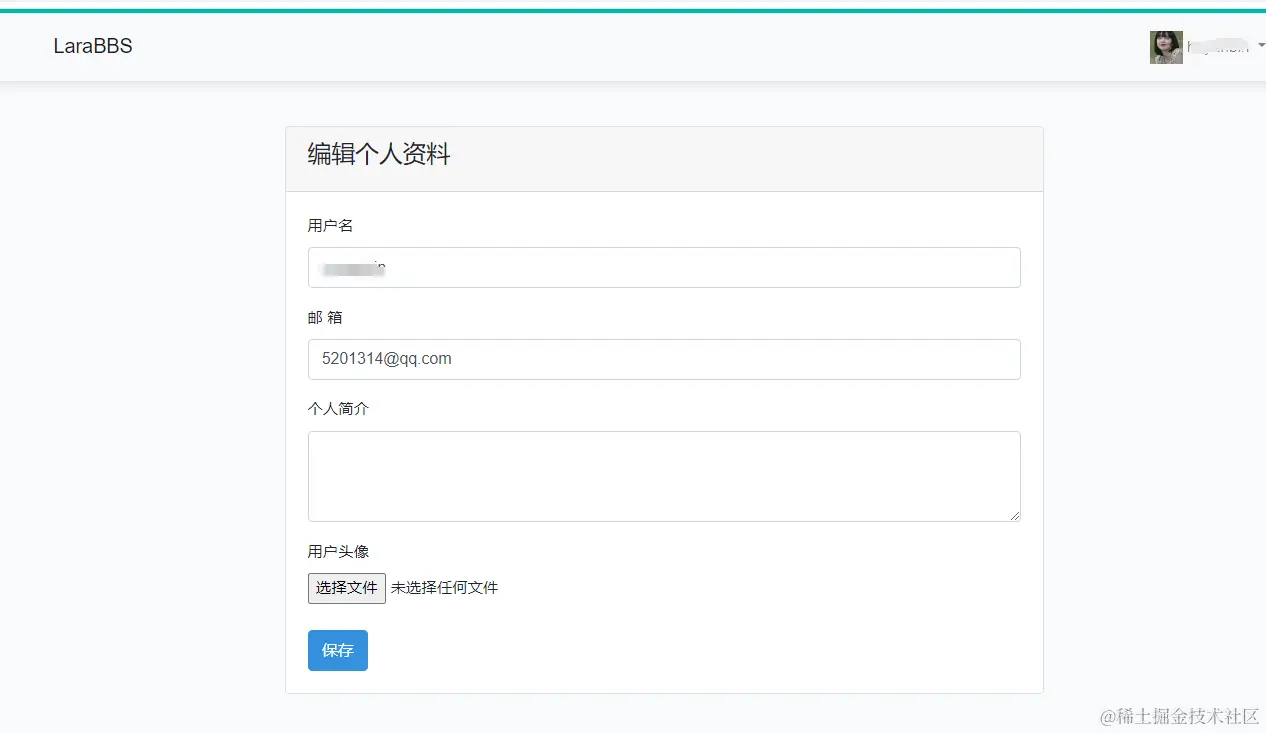This screenshot has width=1266, height=733.
Task: Click the 邮箱 field with 5201314@qq.com
Action: point(664,359)
